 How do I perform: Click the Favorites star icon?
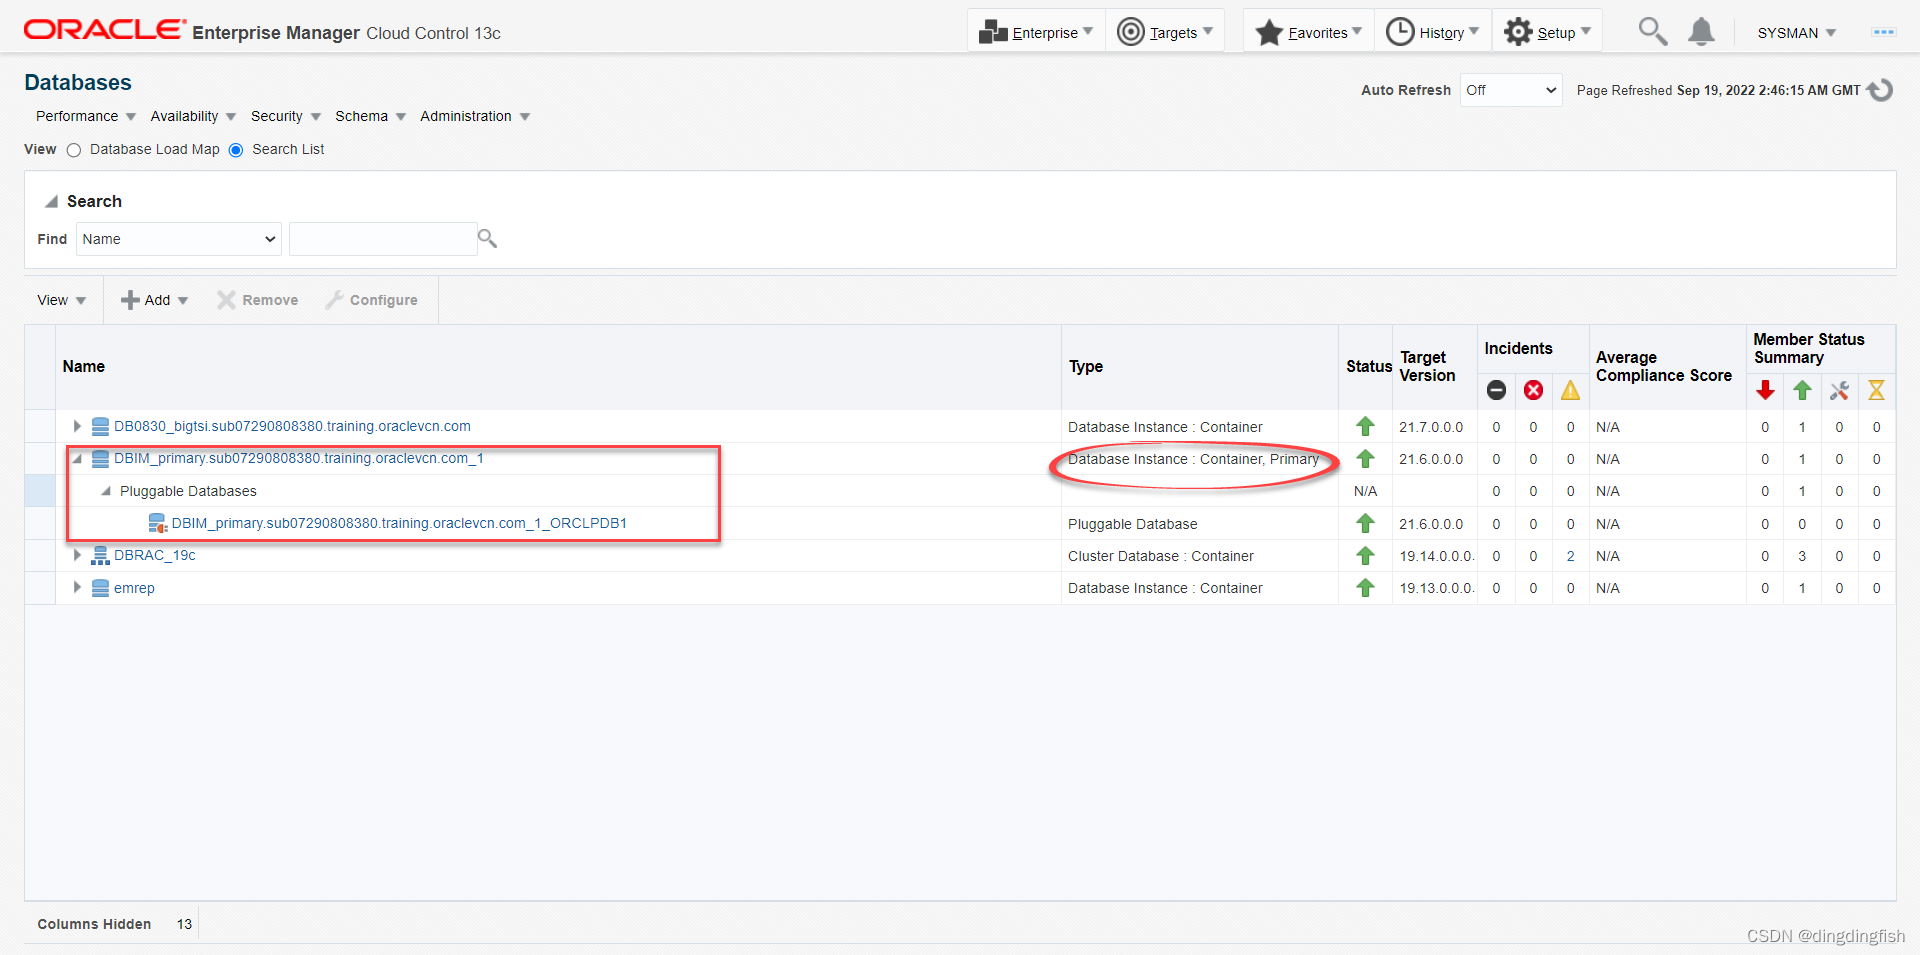pyautogui.click(x=1269, y=32)
